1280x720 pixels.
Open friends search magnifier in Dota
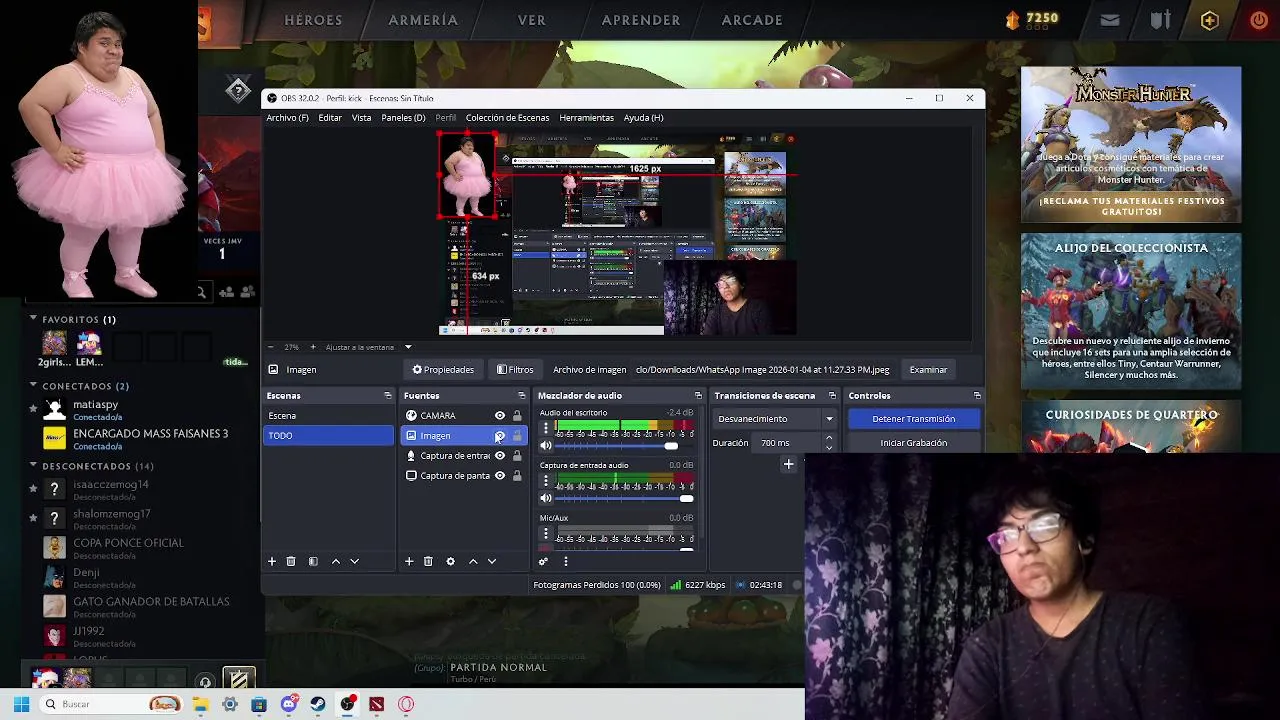click(201, 292)
